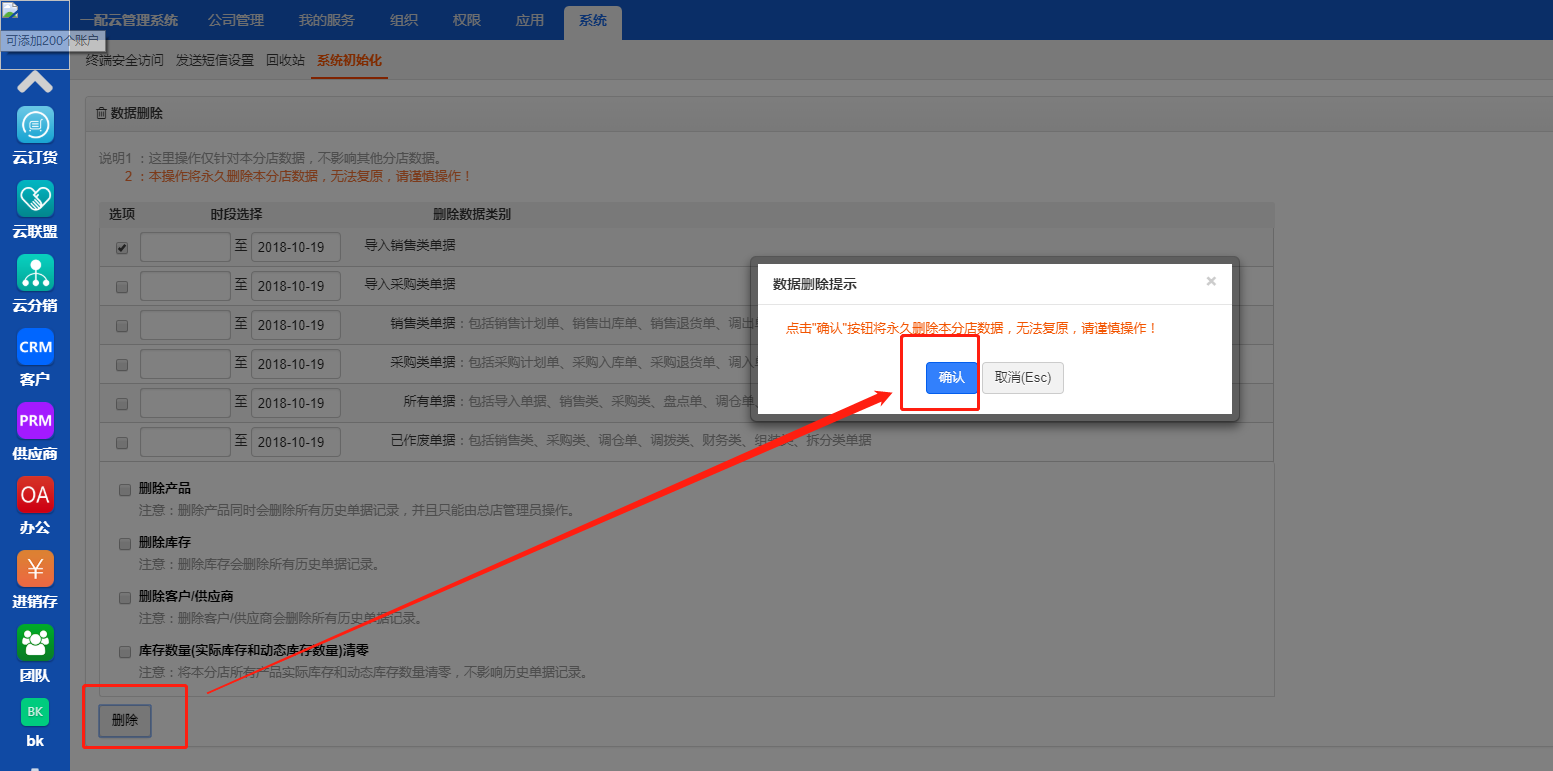Click start date field for 导入销售类单据
Viewport: 1553px width, 771px height.
[185, 247]
